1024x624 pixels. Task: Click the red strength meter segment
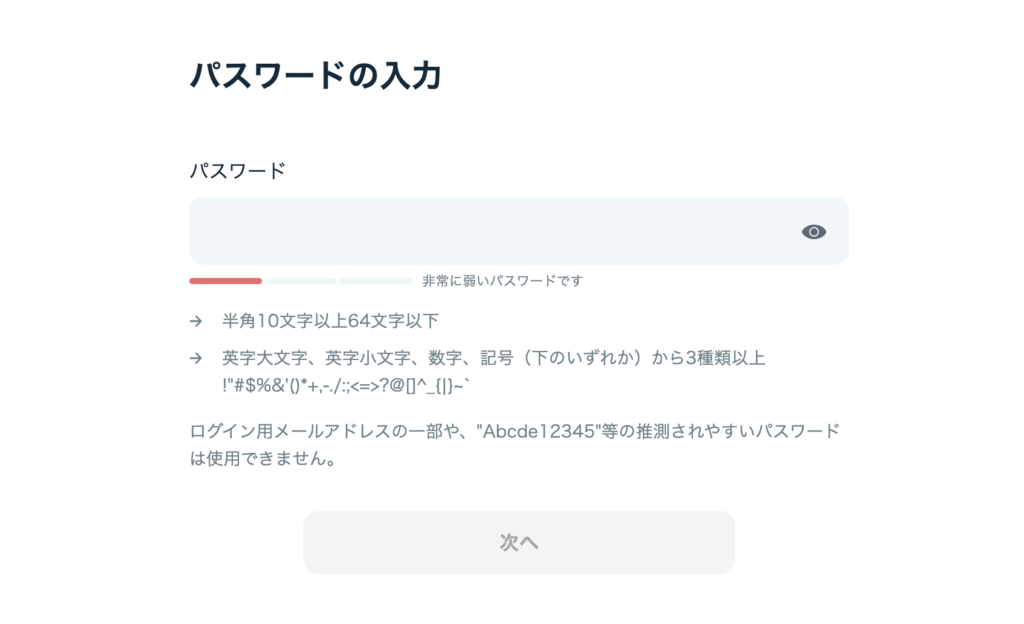click(x=225, y=281)
